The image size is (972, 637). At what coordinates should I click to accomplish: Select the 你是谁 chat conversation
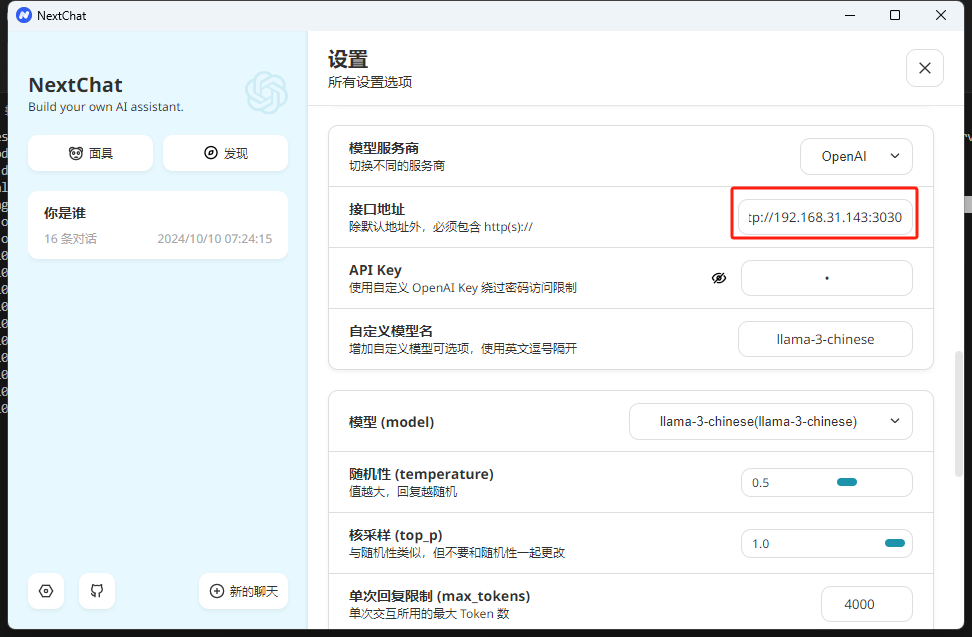pos(158,225)
